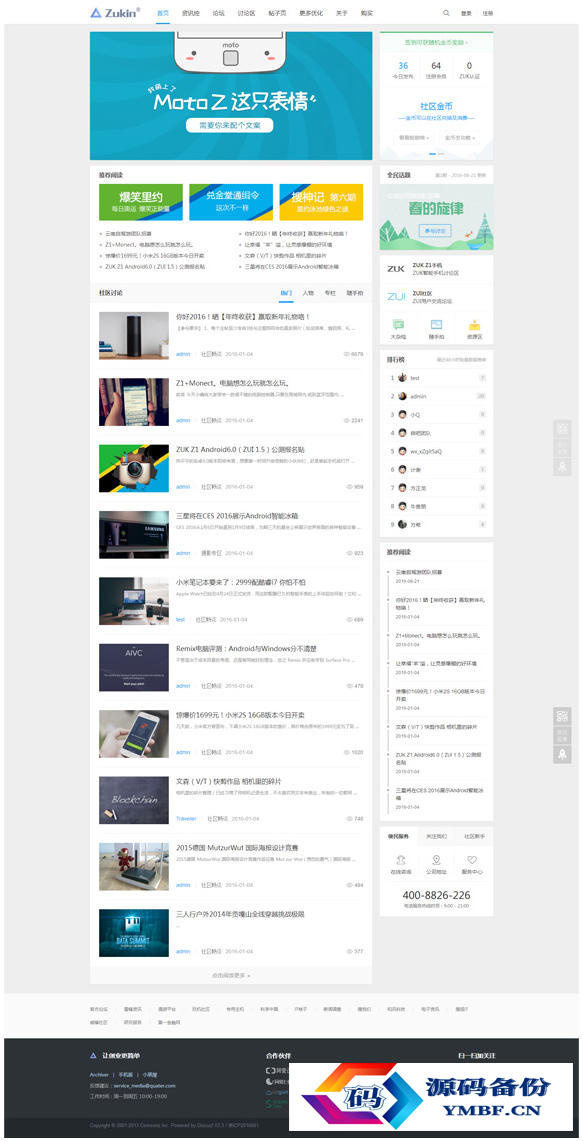This screenshot has height=1141, width=583.
Task: Open avatar of user 小Q in ranking
Action: click(402, 414)
